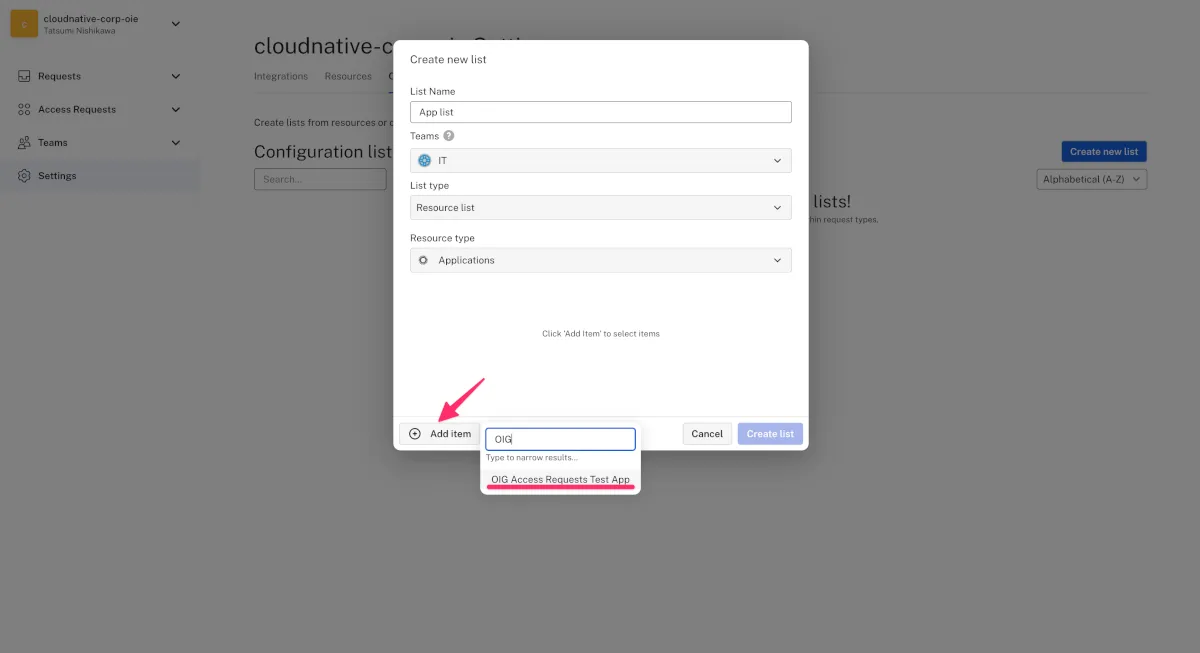Click the Access Requests sidebar icon
Viewport: 1200px width, 653px height.
tap(24, 109)
